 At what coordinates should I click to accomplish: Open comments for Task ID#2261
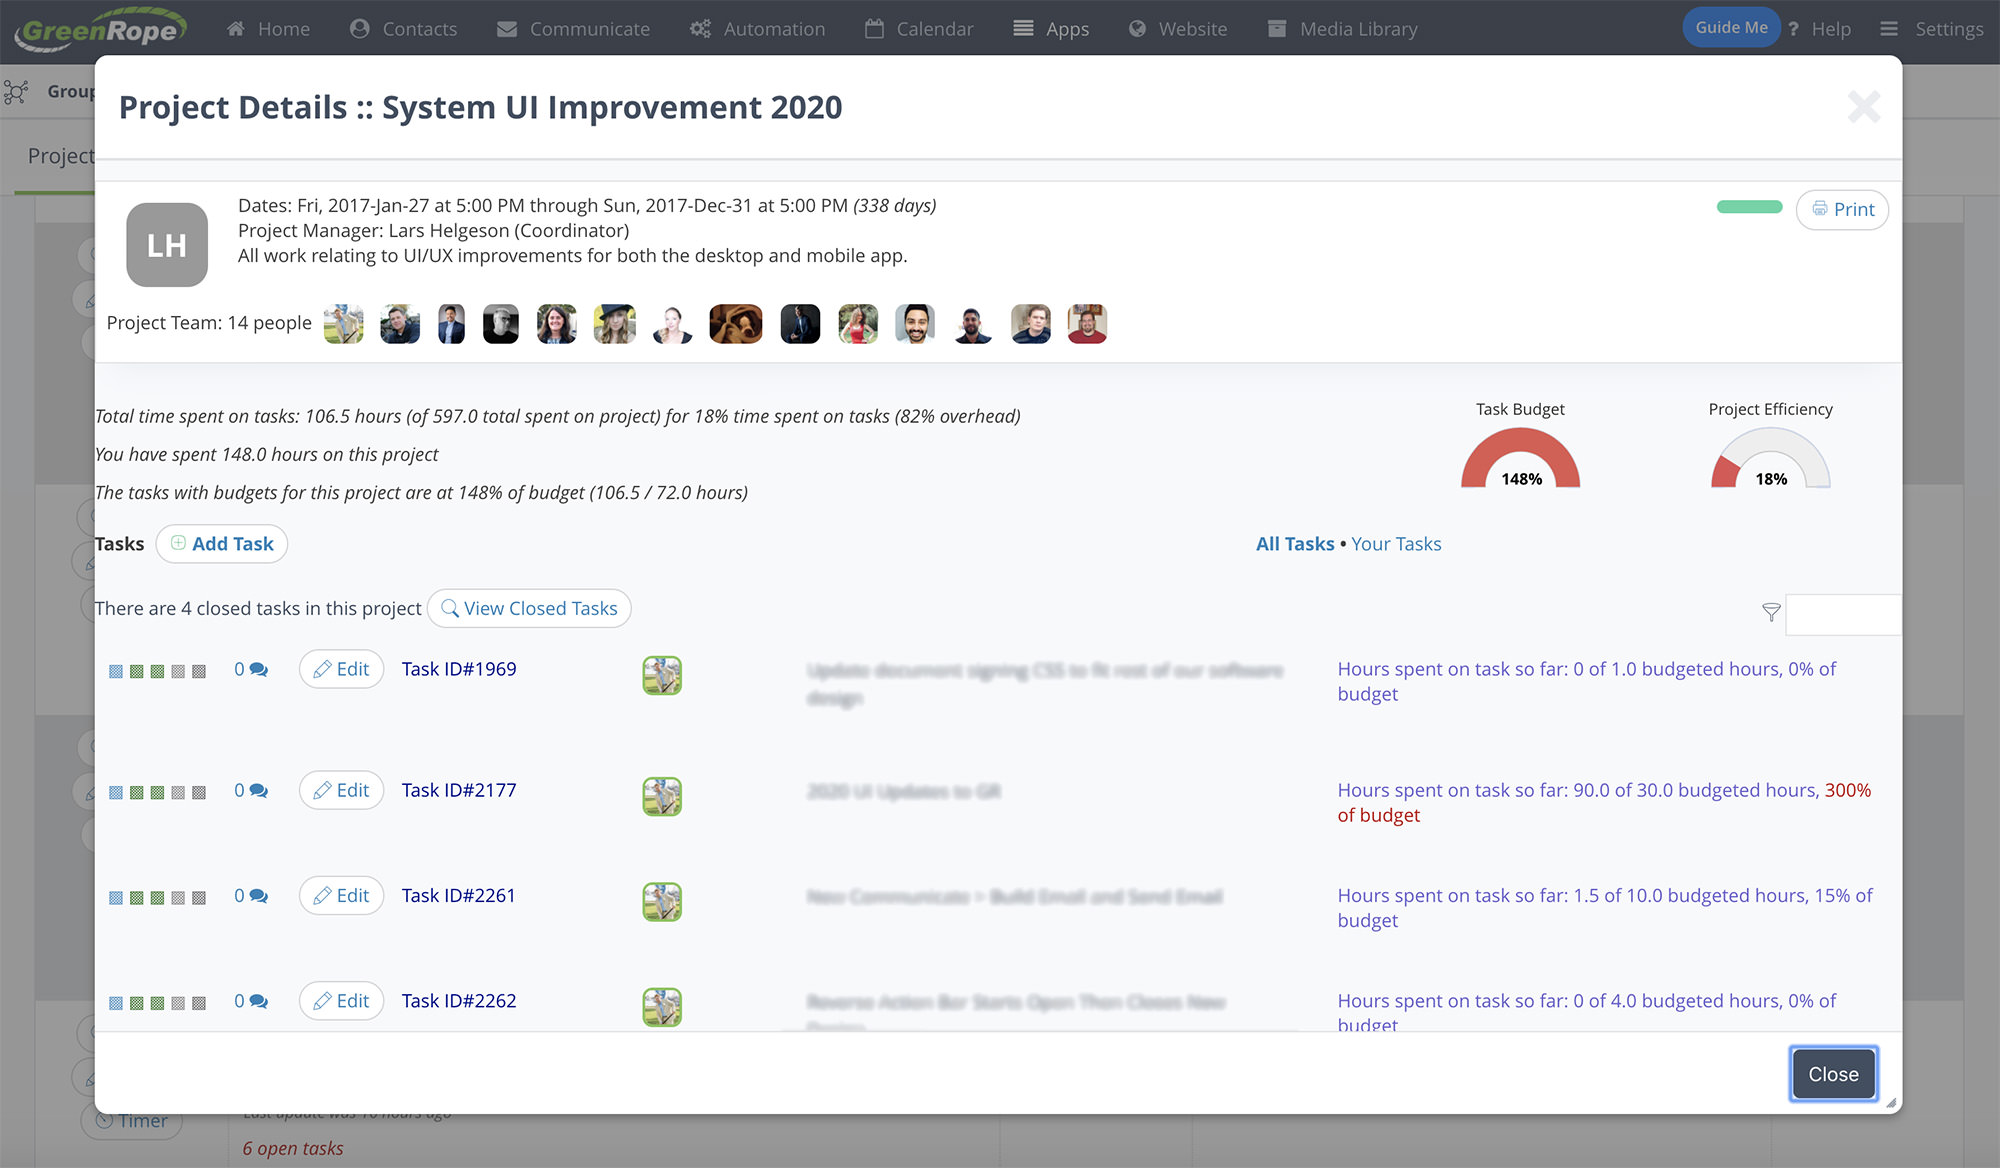point(251,895)
